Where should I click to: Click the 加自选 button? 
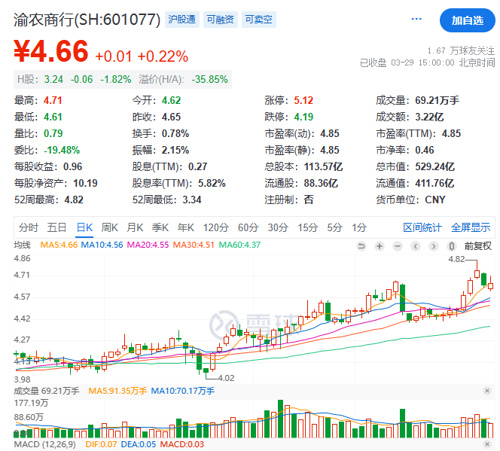click(467, 20)
